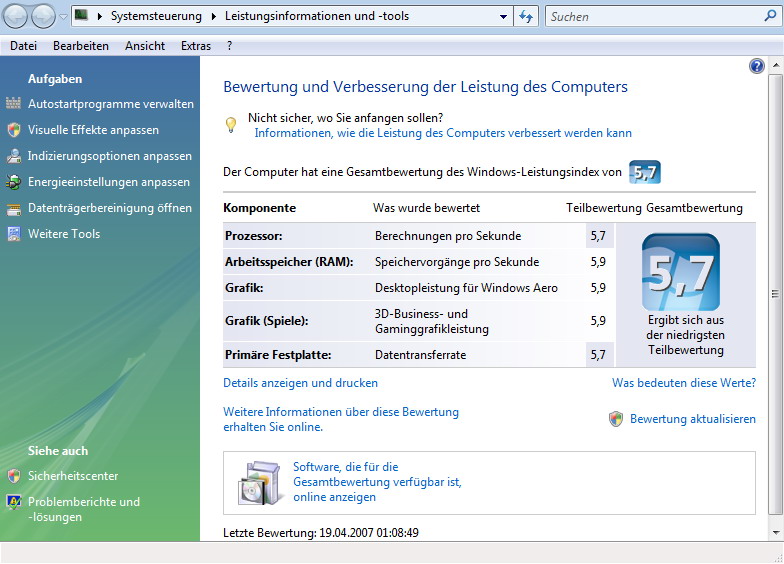This screenshot has width=784, height=564.
Task: Open the link about improving computer performance
Action: [x=443, y=133]
